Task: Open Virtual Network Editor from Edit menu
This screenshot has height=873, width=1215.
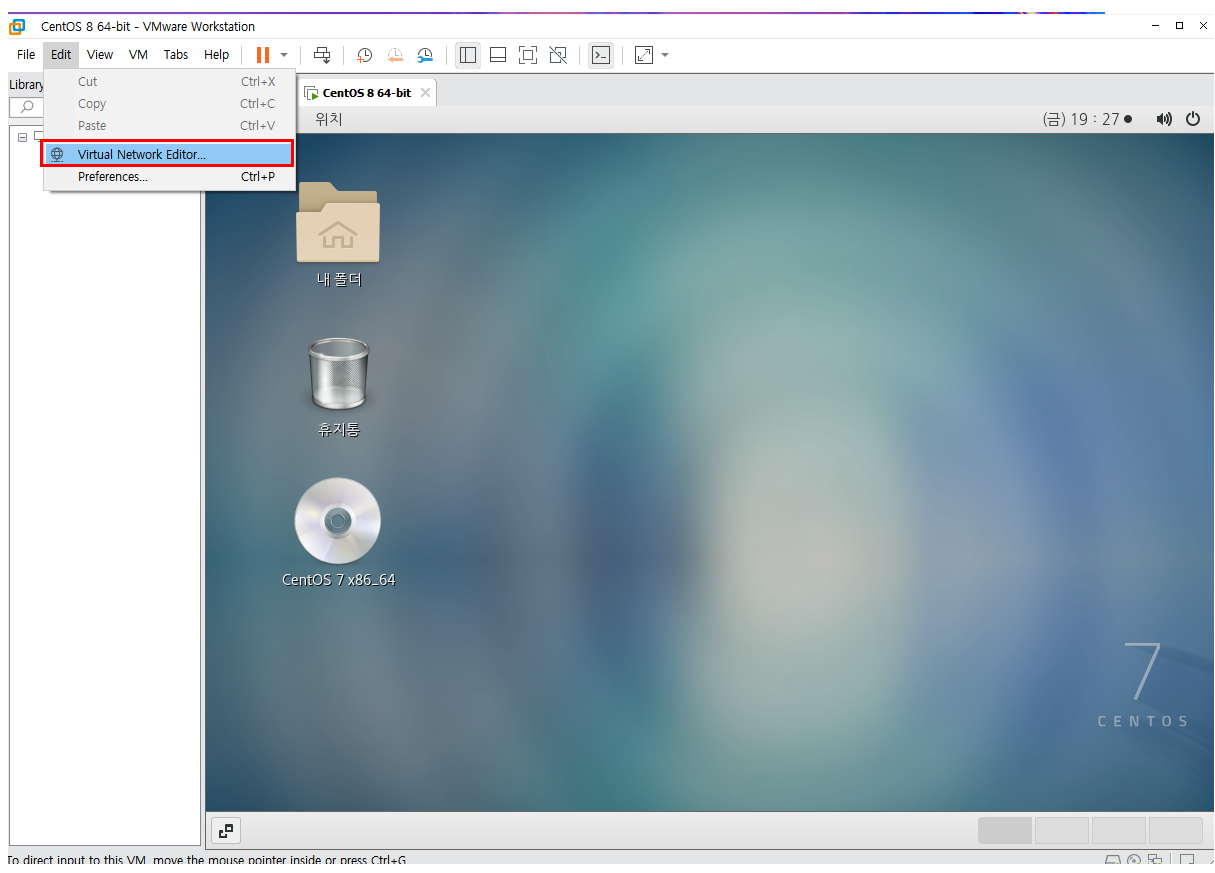Action: (168, 154)
